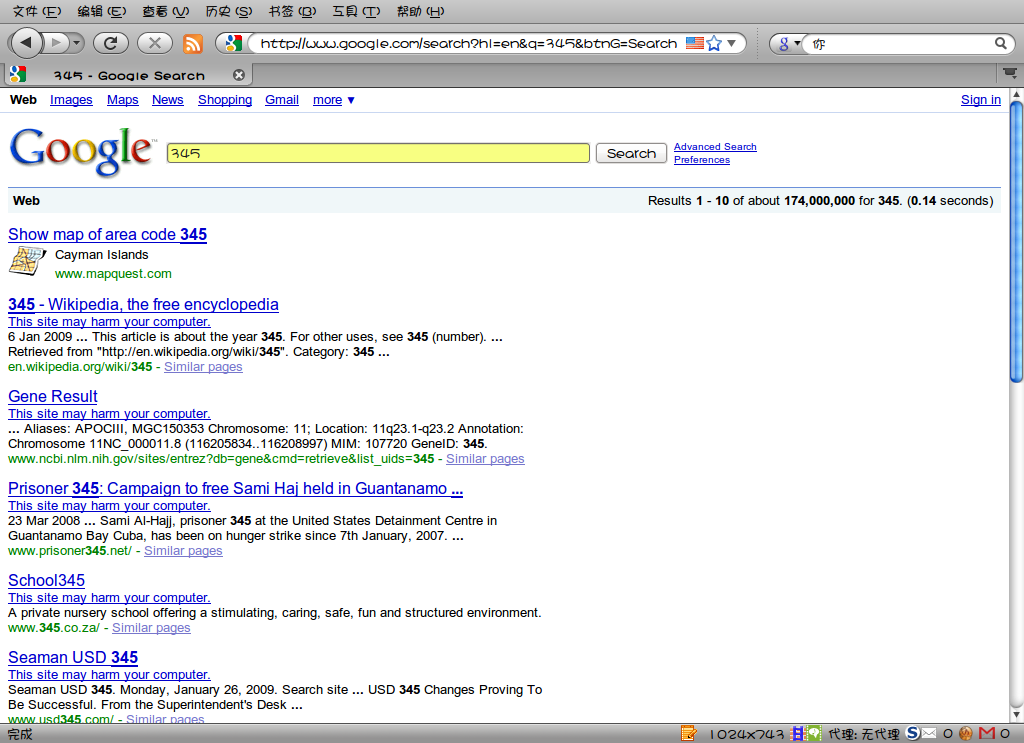Open 'Show map of area code 345' result
The height and width of the screenshot is (743, 1024).
tap(108, 234)
